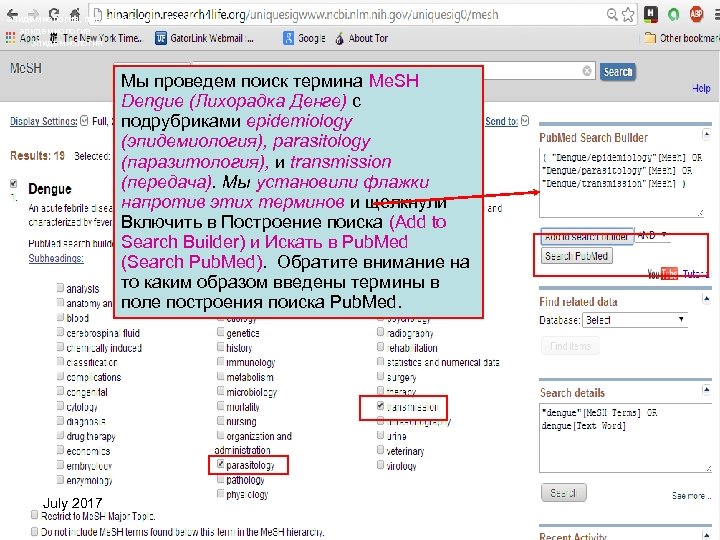Screen dimensions: 720x540
Task: Uncheck the parasitology subheading
Action: (x=220, y=464)
